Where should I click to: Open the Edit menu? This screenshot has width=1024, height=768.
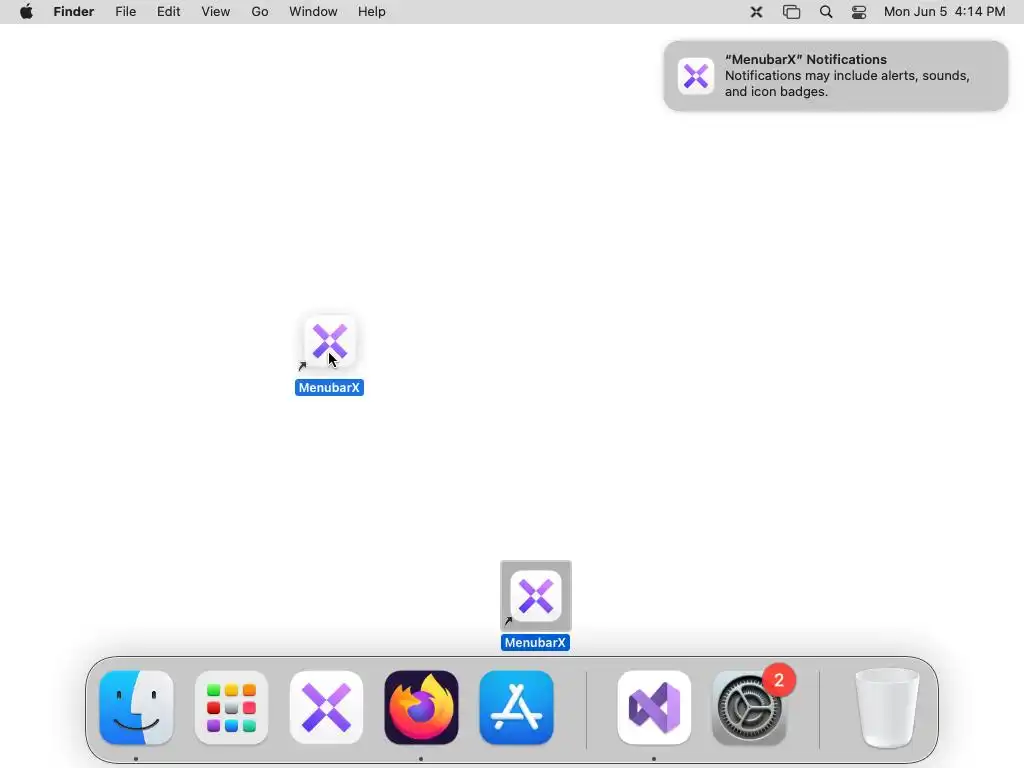click(168, 12)
